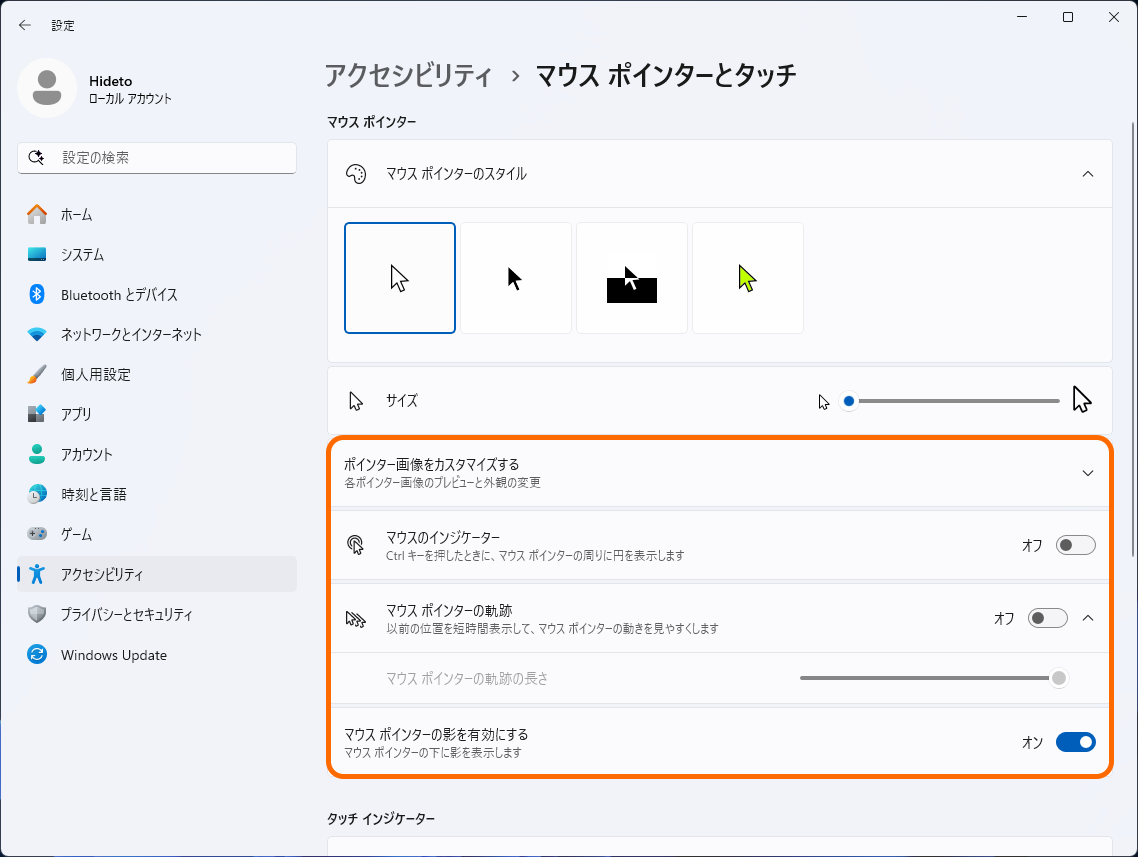The width and height of the screenshot is (1138, 857).
Task: Collapse the マウス ポインターの軌跡 section
Action: [1088, 618]
